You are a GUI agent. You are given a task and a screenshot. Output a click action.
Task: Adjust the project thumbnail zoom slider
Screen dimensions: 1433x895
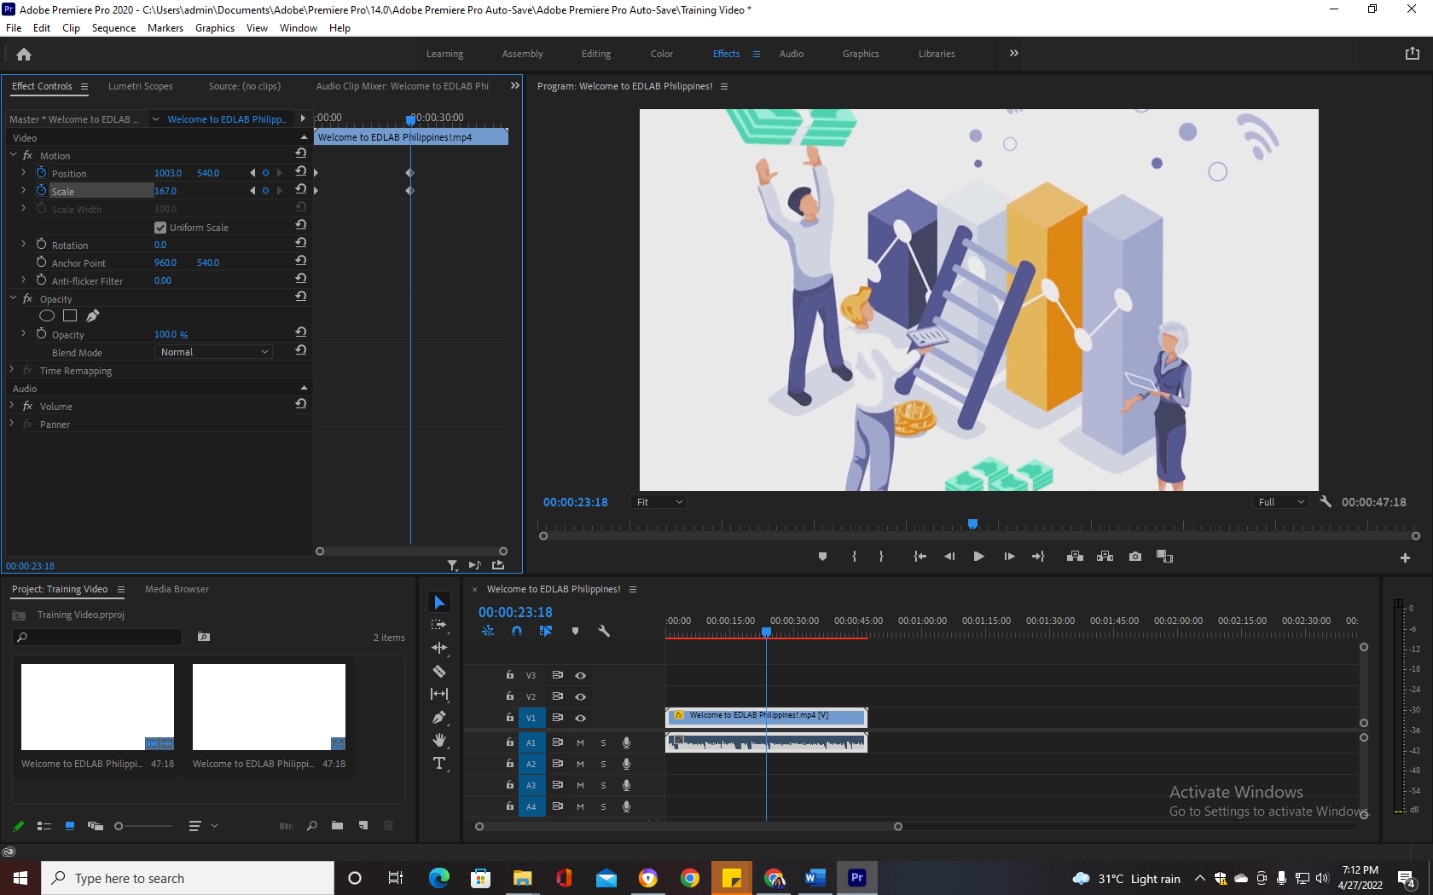pyautogui.click(x=120, y=826)
